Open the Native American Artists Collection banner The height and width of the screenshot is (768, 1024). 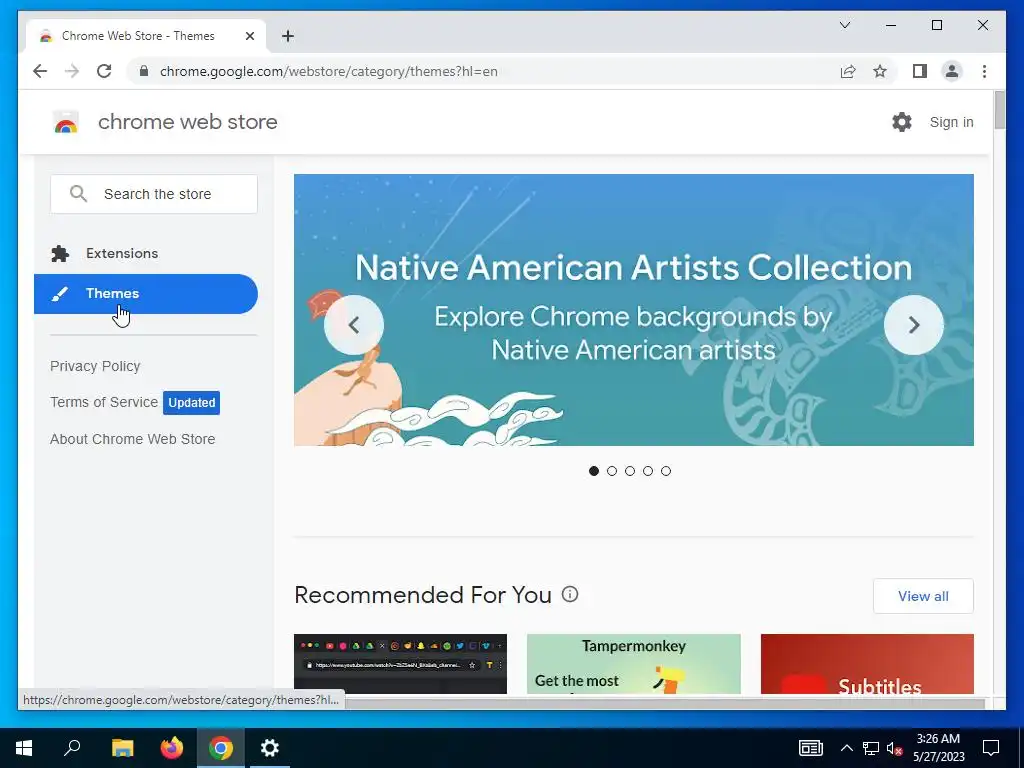click(x=633, y=310)
